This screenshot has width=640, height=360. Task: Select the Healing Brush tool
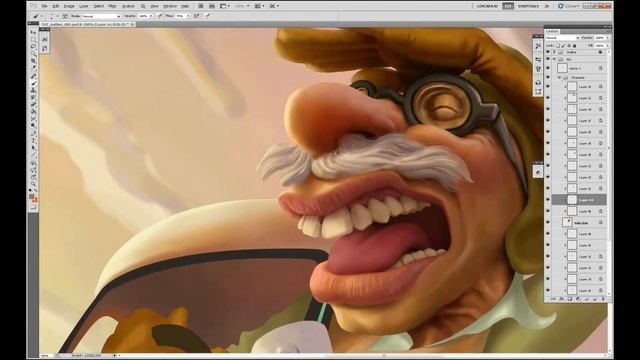[33, 76]
